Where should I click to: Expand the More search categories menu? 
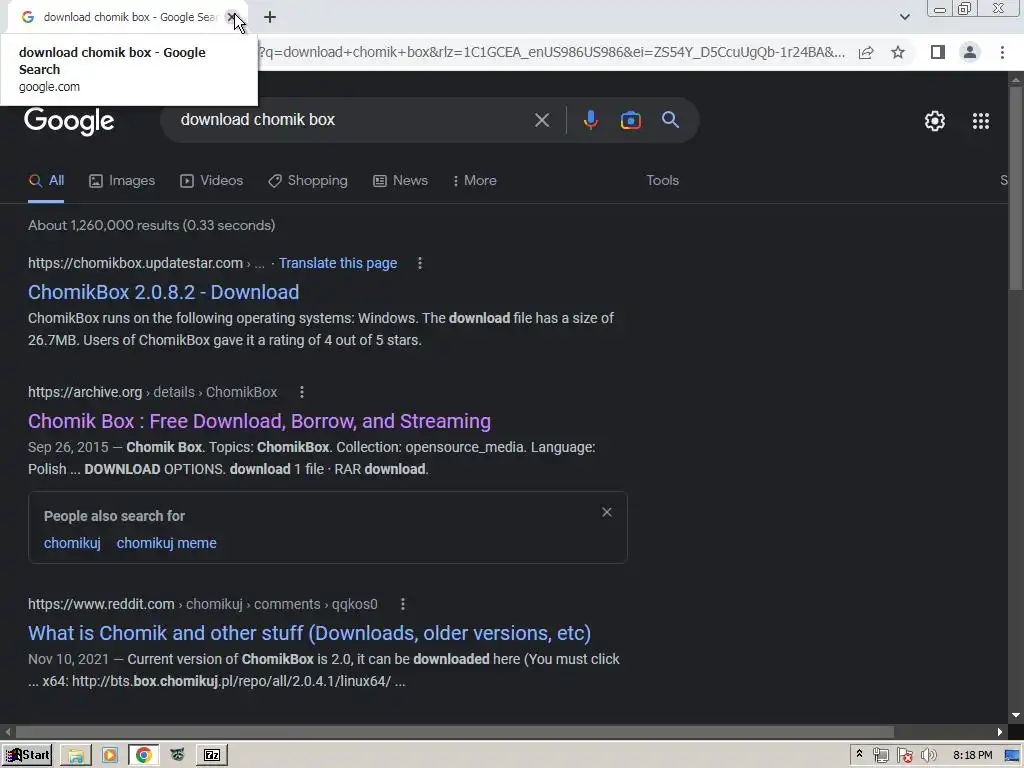click(474, 181)
